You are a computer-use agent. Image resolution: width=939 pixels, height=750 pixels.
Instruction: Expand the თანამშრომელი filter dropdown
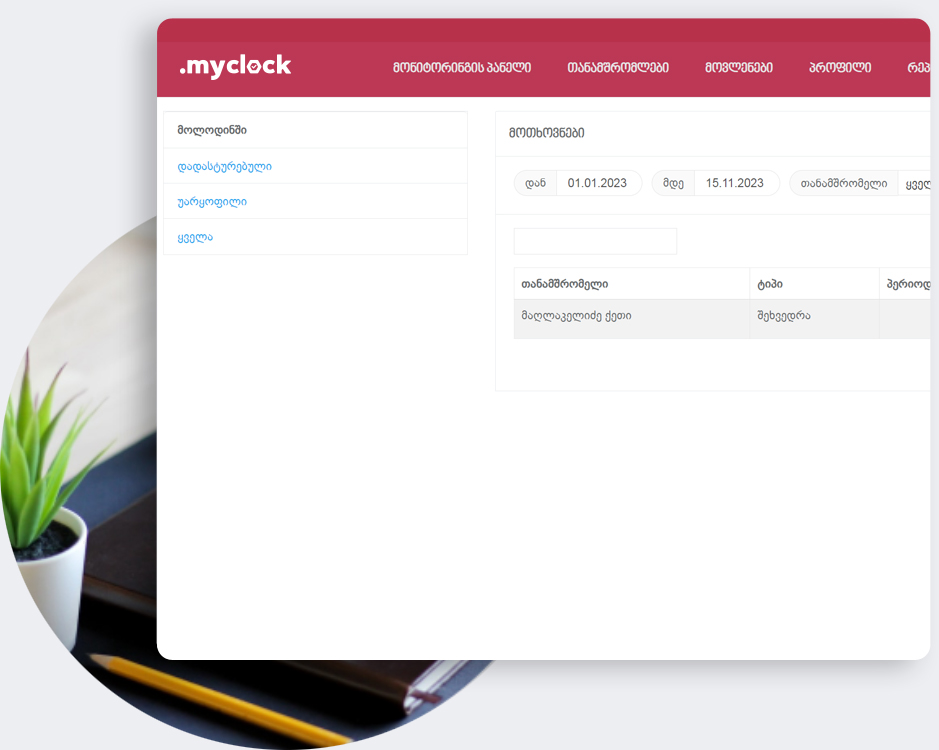pyautogui.click(x=915, y=183)
